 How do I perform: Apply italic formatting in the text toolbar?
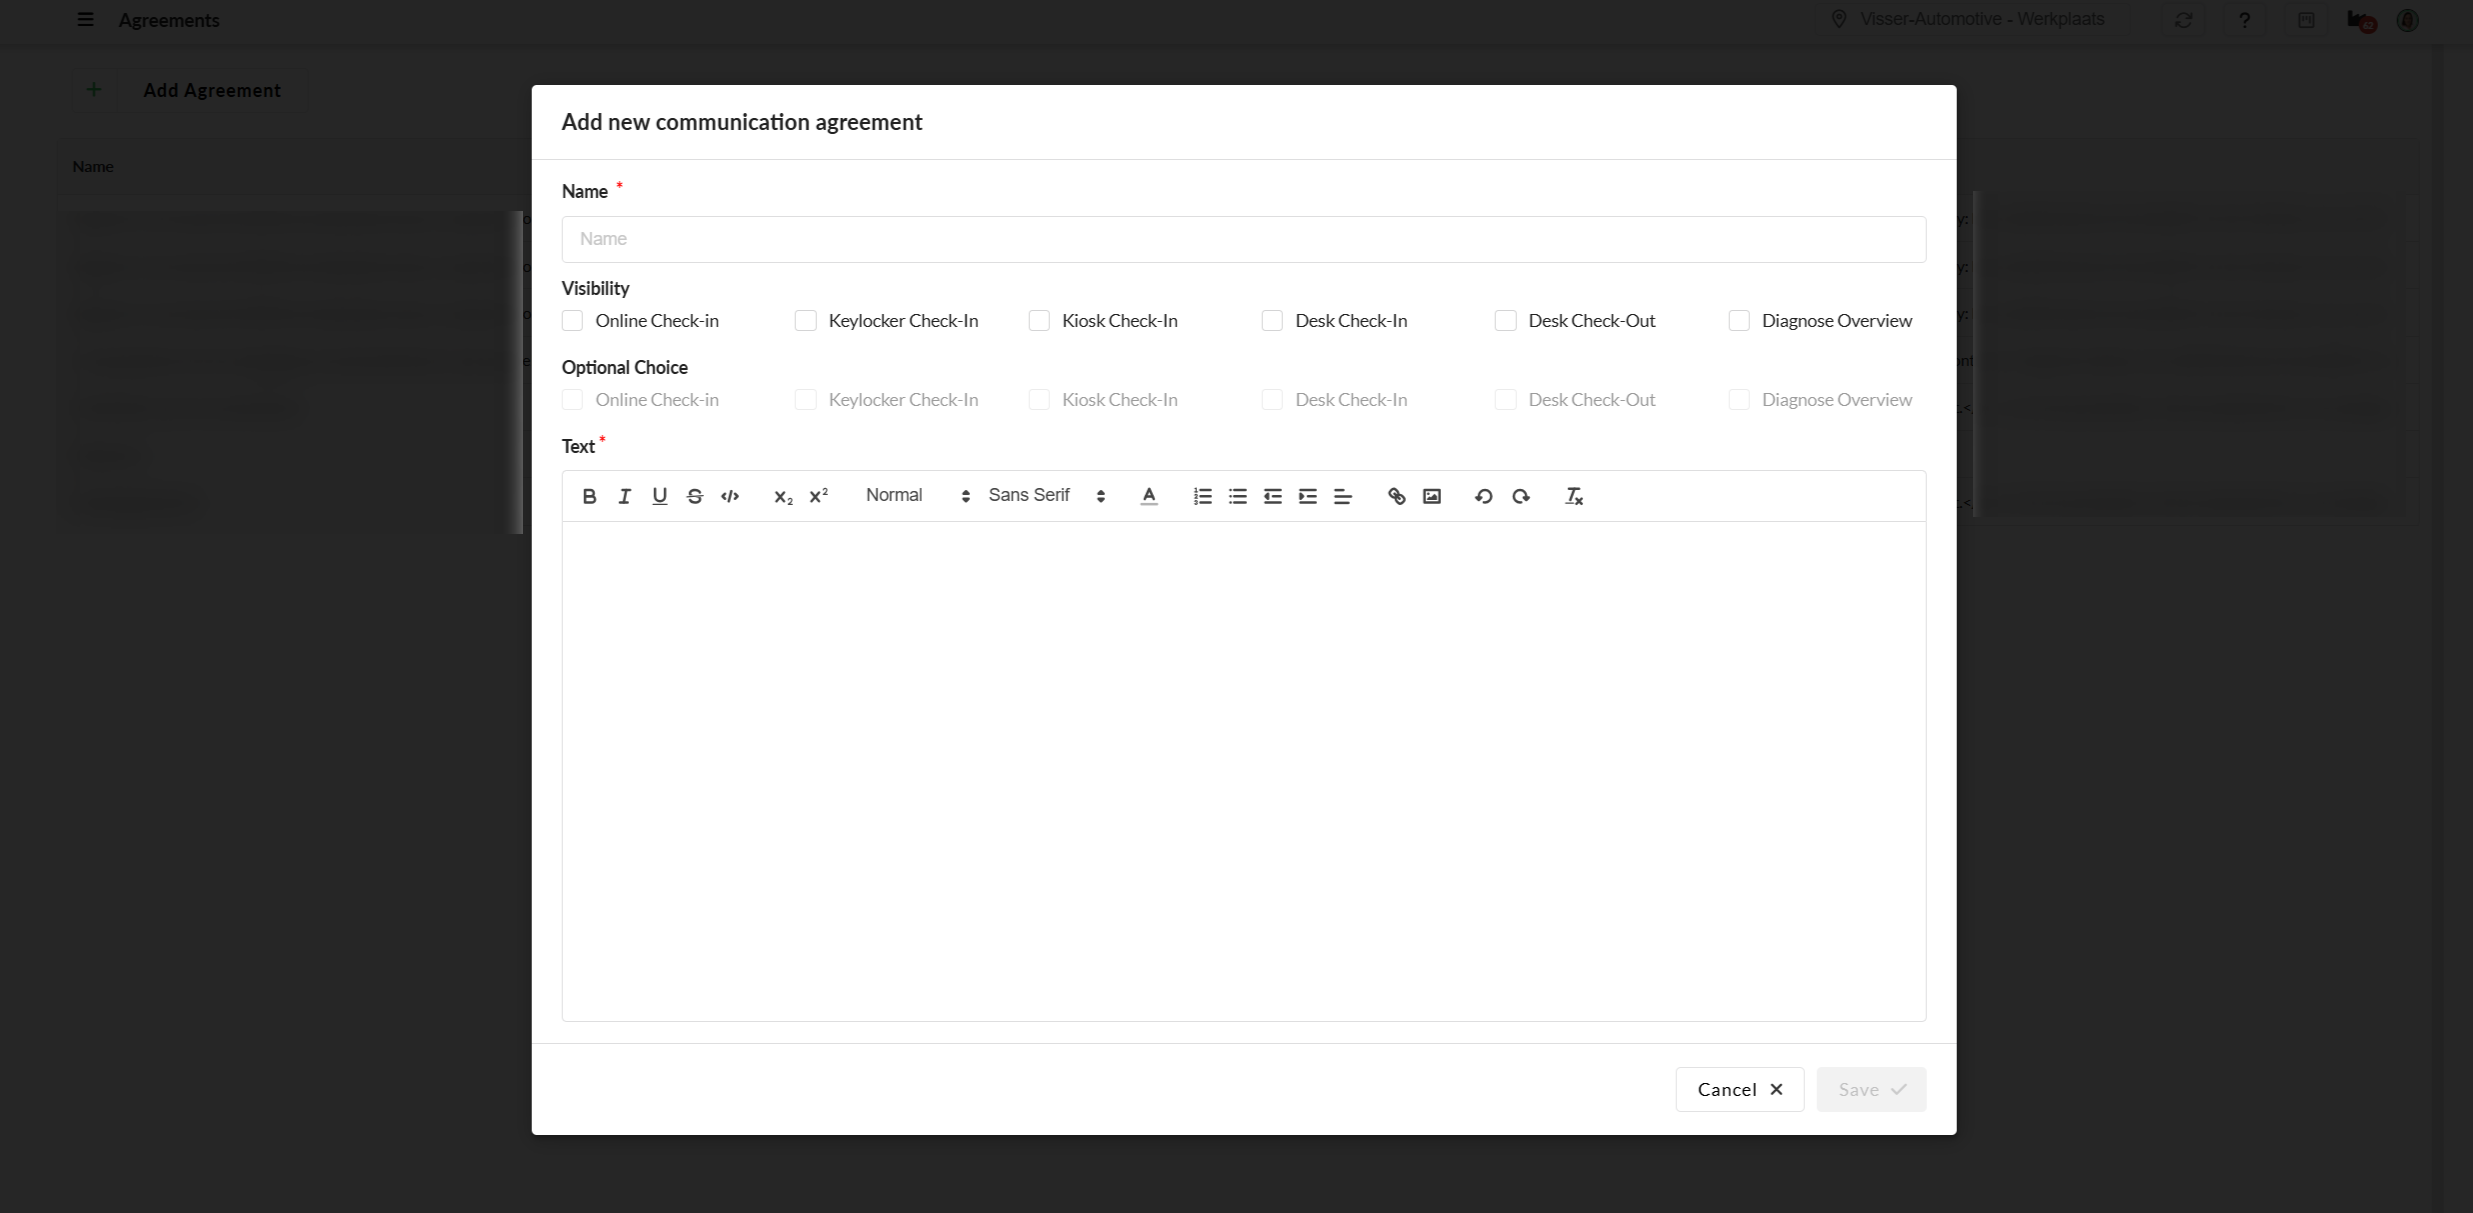tap(624, 496)
